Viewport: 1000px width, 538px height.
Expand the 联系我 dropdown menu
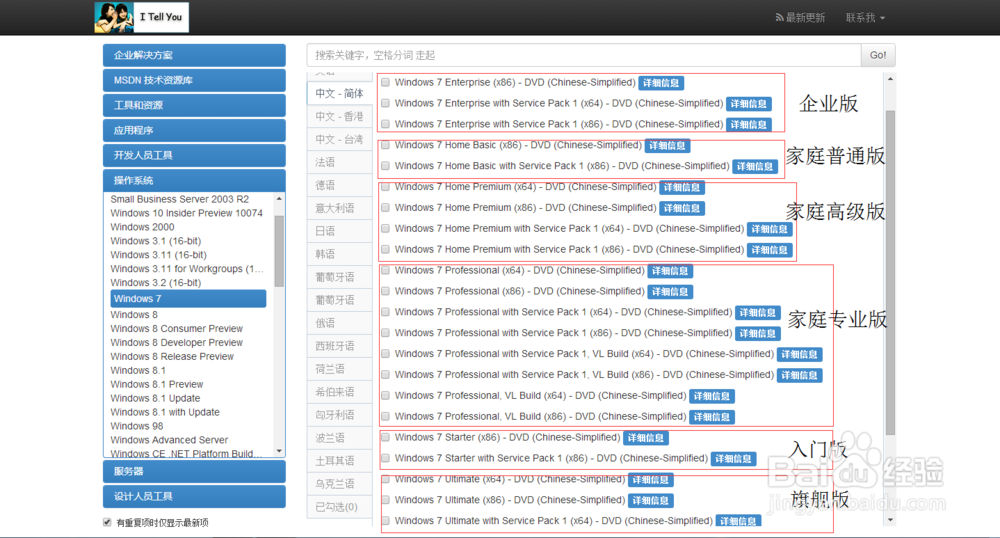tap(865, 18)
